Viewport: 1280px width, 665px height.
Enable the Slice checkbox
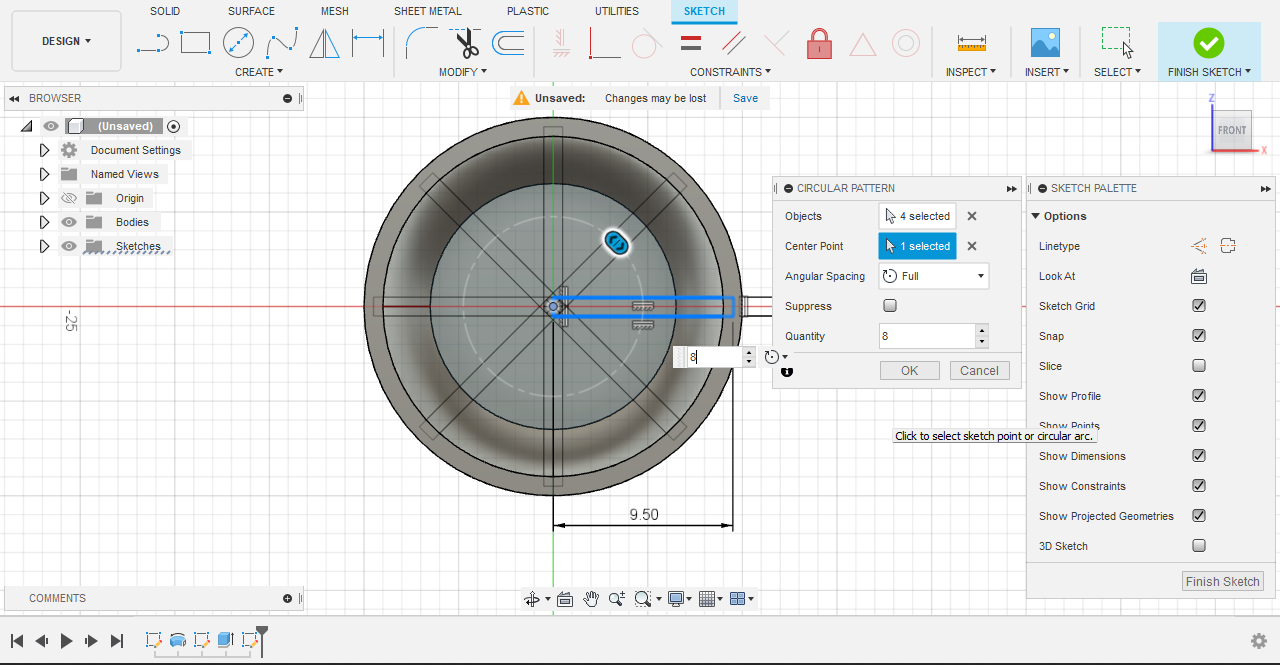pyautogui.click(x=1199, y=366)
